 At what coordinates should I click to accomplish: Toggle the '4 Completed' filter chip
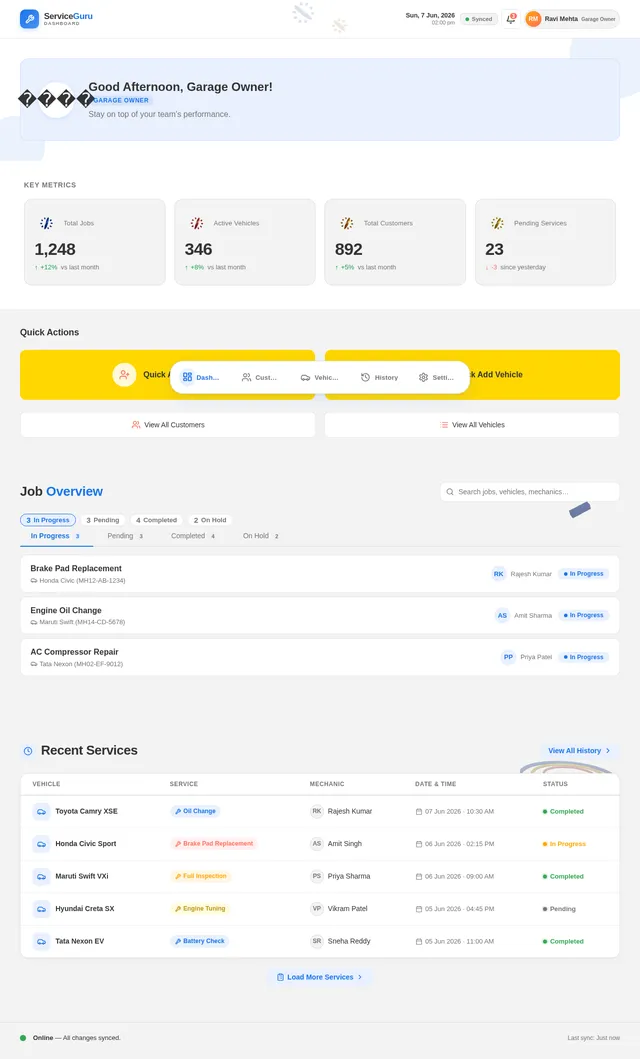[156, 520]
